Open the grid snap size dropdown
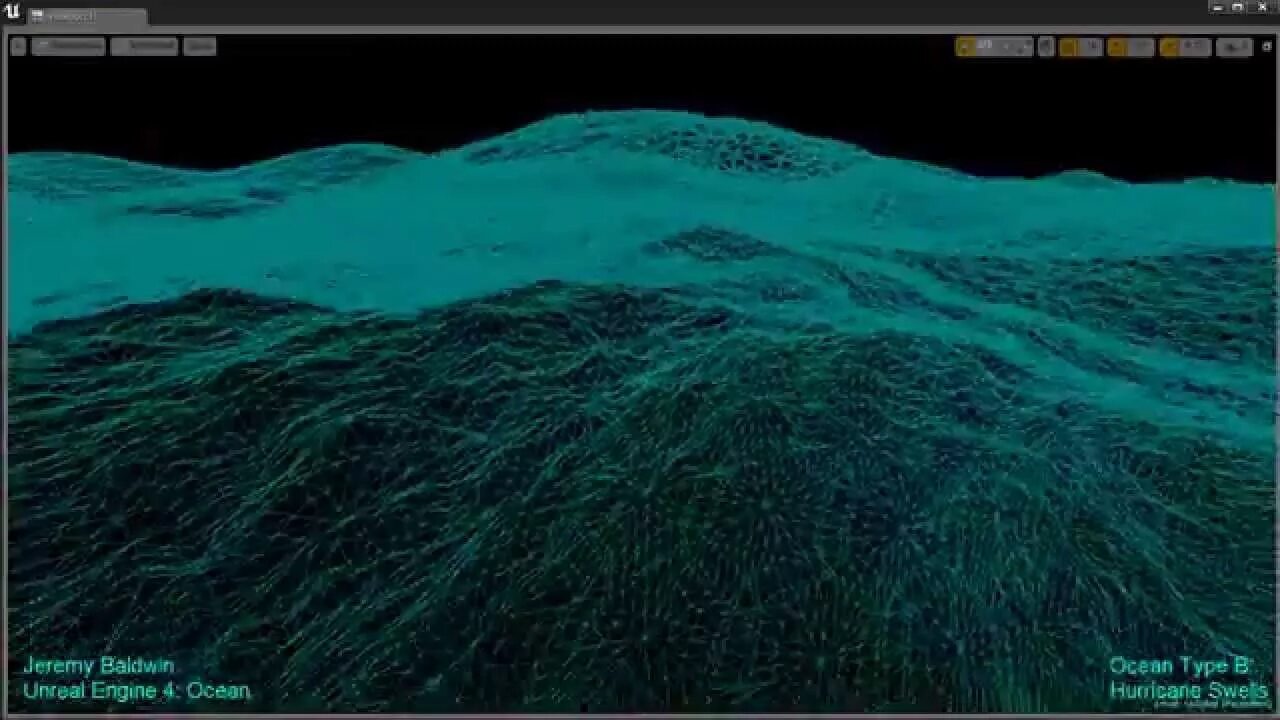The height and width of the screenshot is (720, 1280). point(1093,46)
